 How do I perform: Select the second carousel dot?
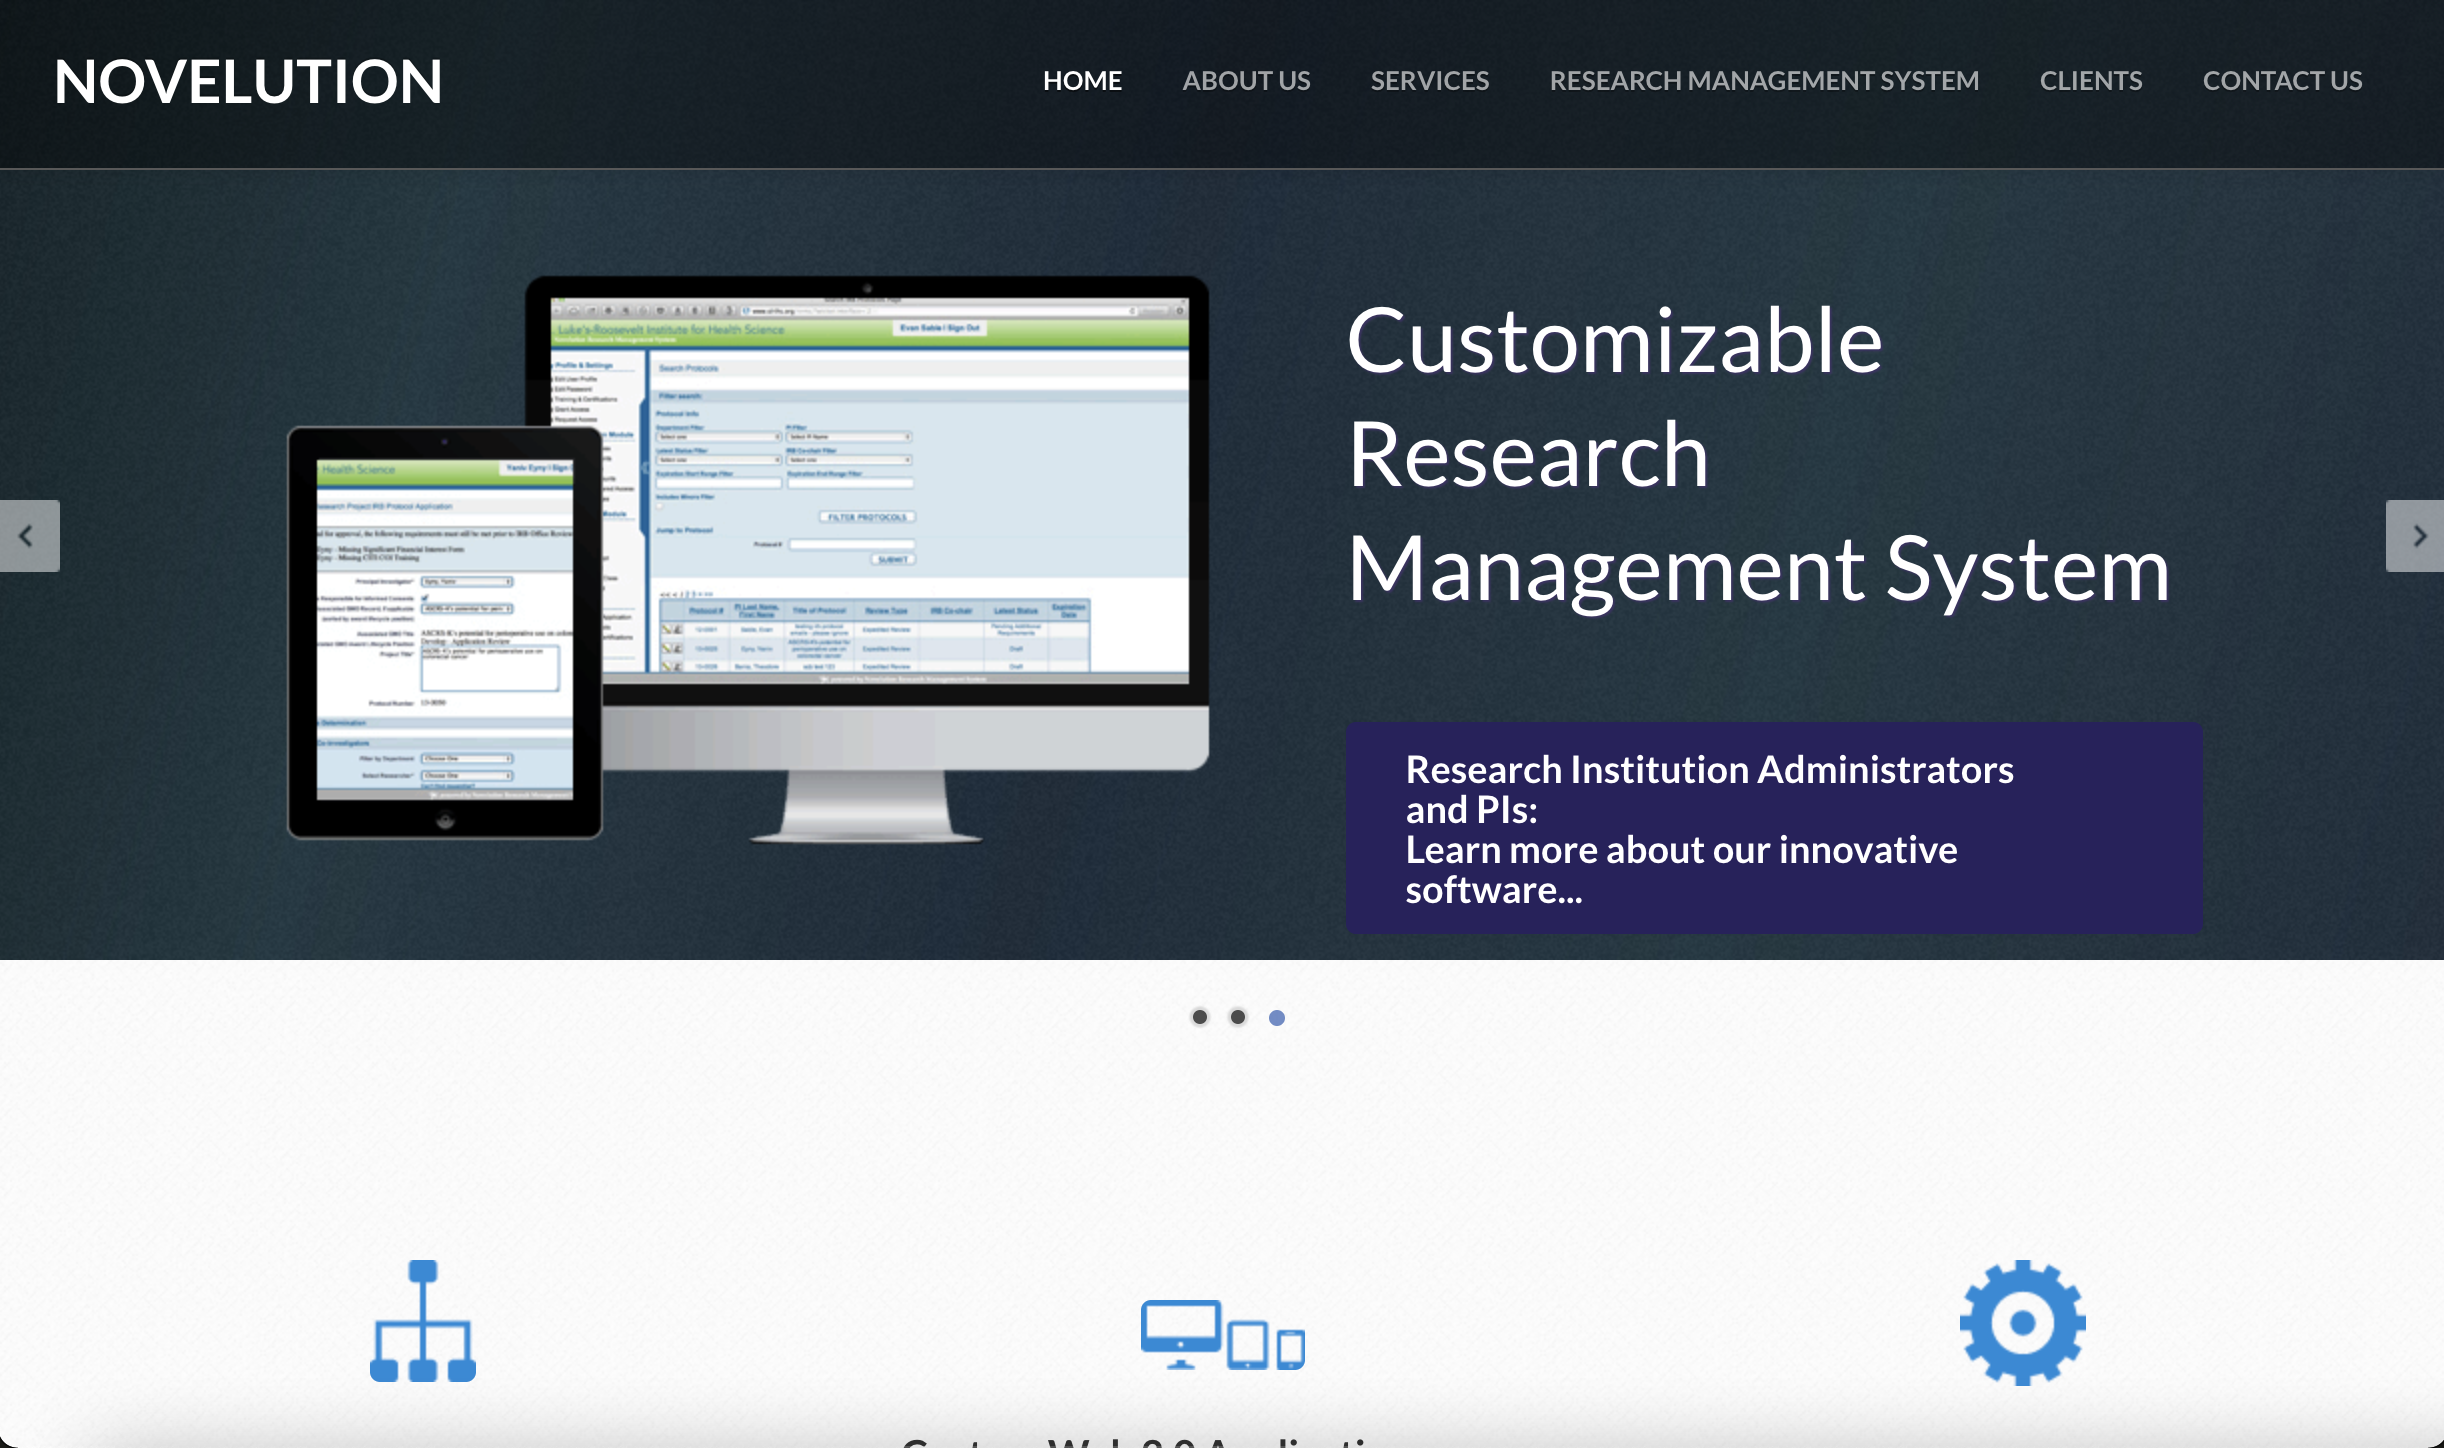(x=1238, y=1017)
